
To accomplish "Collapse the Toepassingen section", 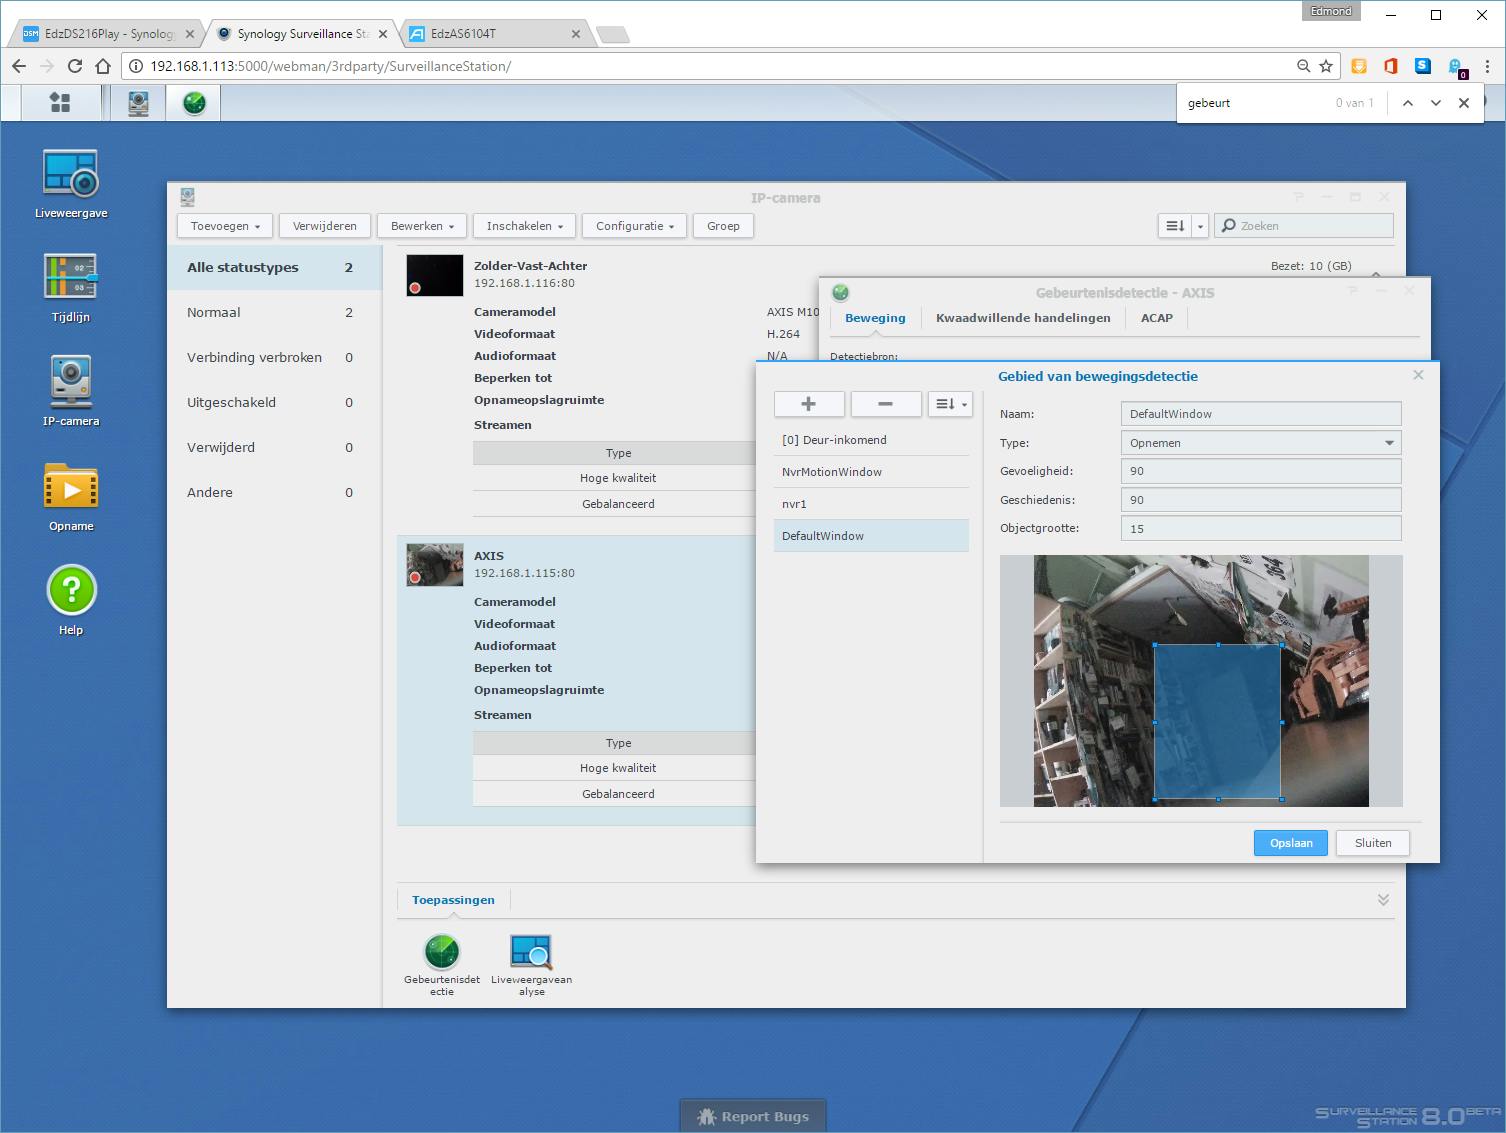I will [1383, 900].
